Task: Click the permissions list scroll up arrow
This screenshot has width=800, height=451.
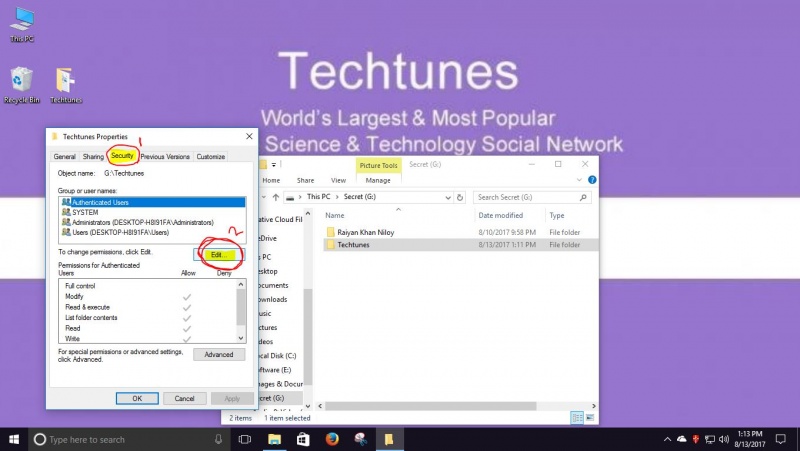Action: point(241,284)
